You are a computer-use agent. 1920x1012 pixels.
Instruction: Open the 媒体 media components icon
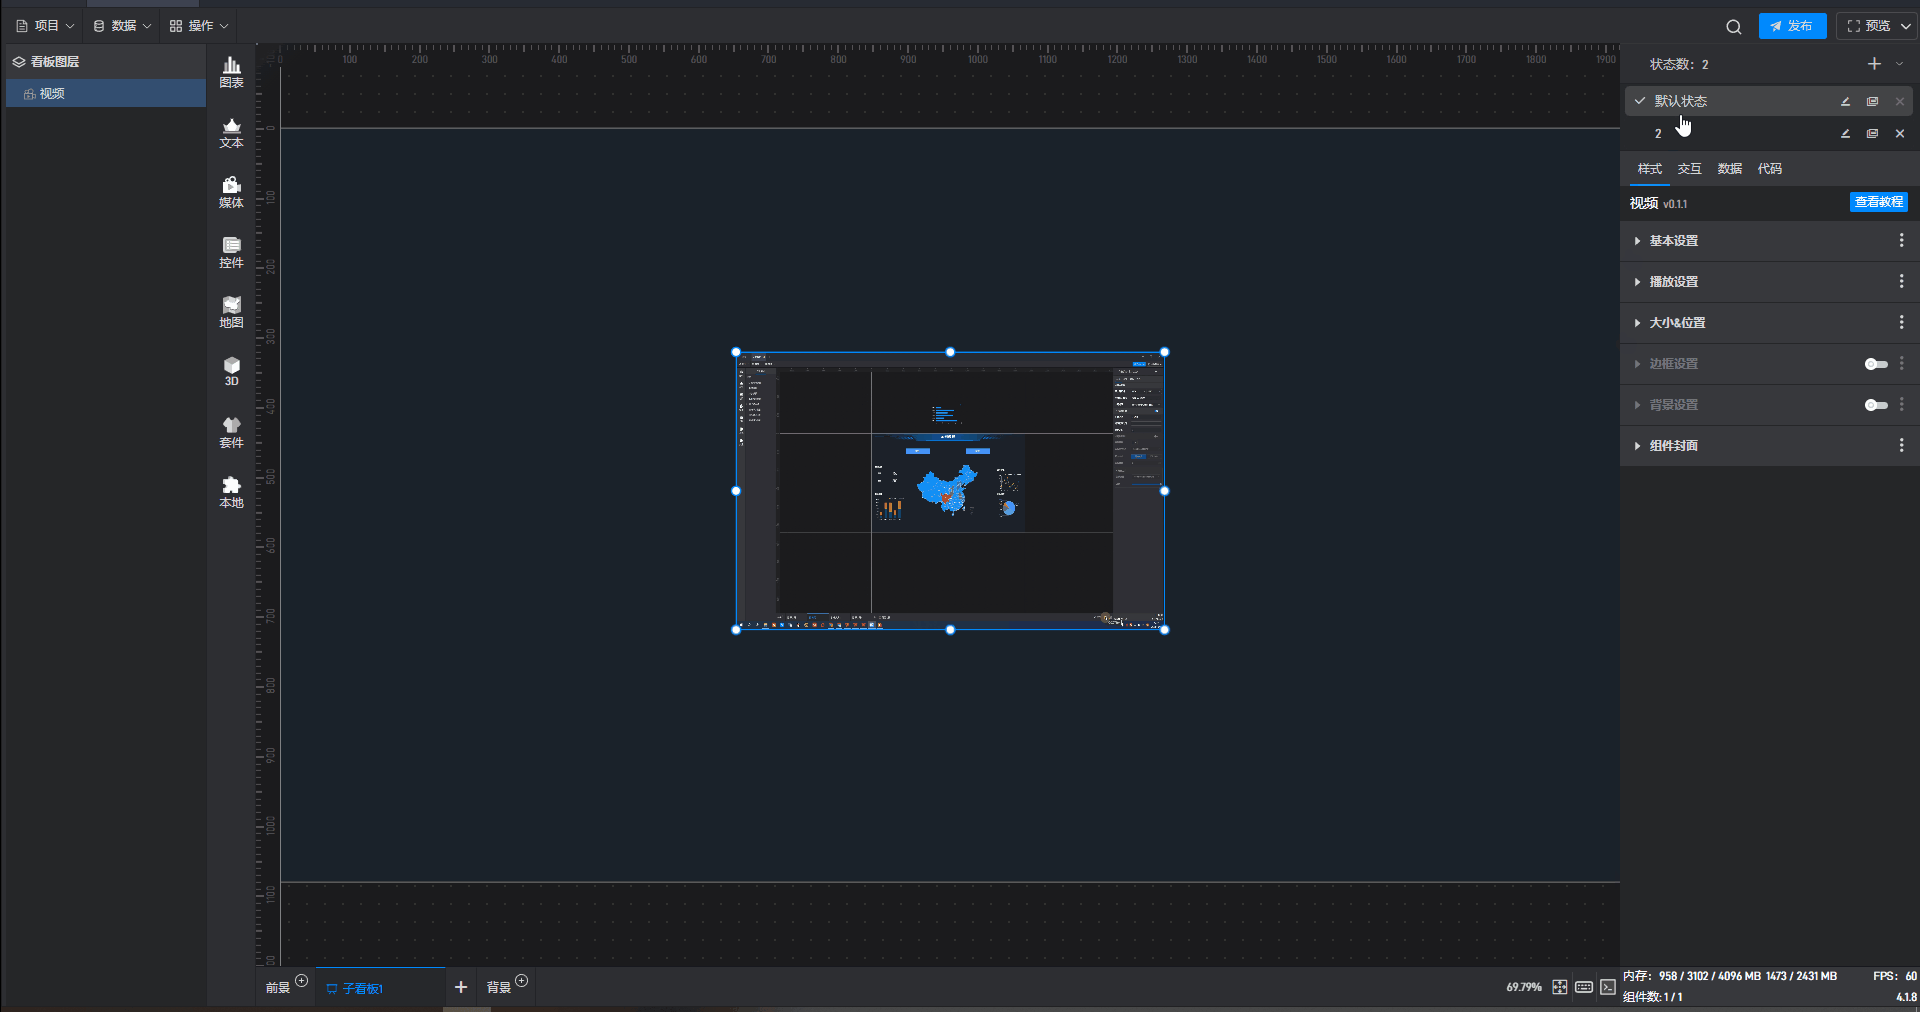[231, 192]
